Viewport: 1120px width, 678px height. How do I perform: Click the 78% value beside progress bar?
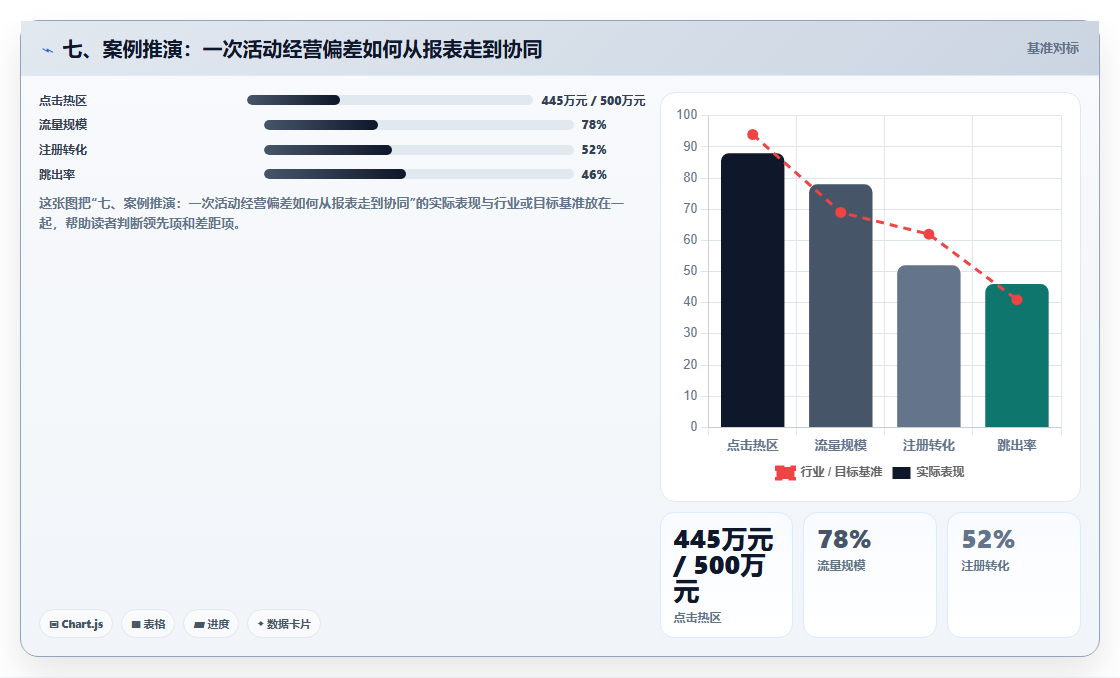pyautogui.click(x=594, y=125)
